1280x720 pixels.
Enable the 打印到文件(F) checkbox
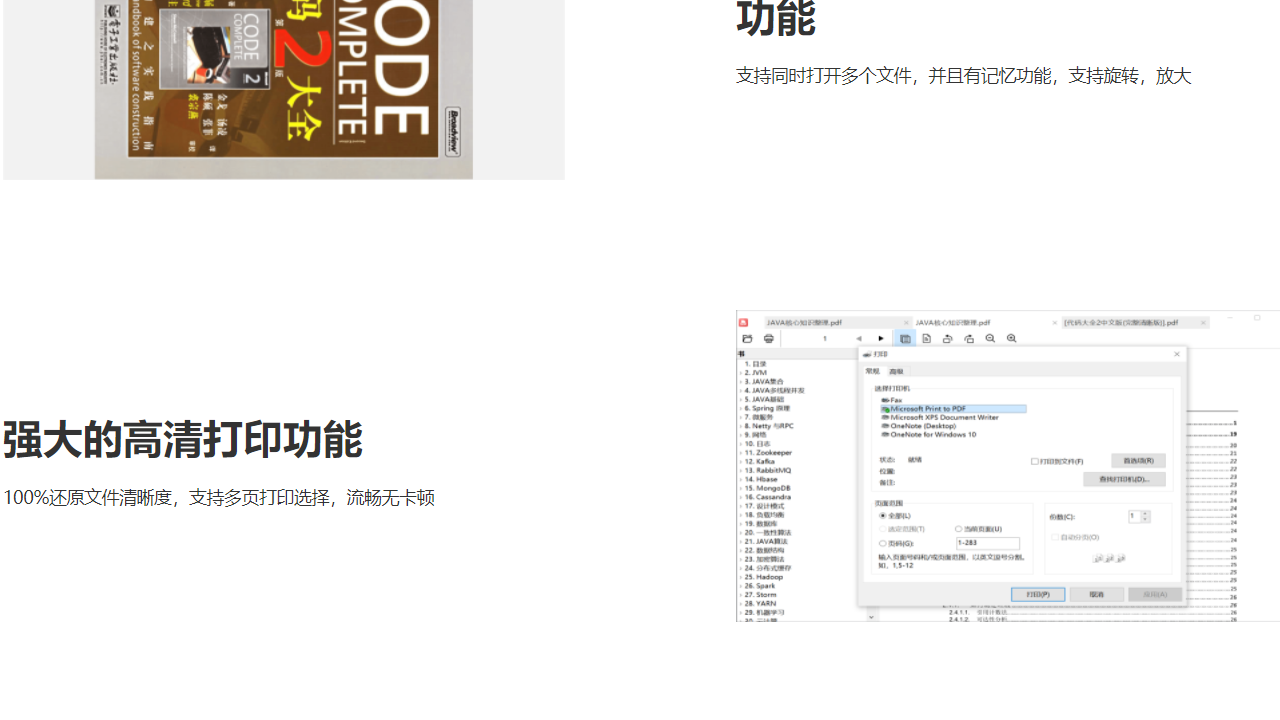1033,461
